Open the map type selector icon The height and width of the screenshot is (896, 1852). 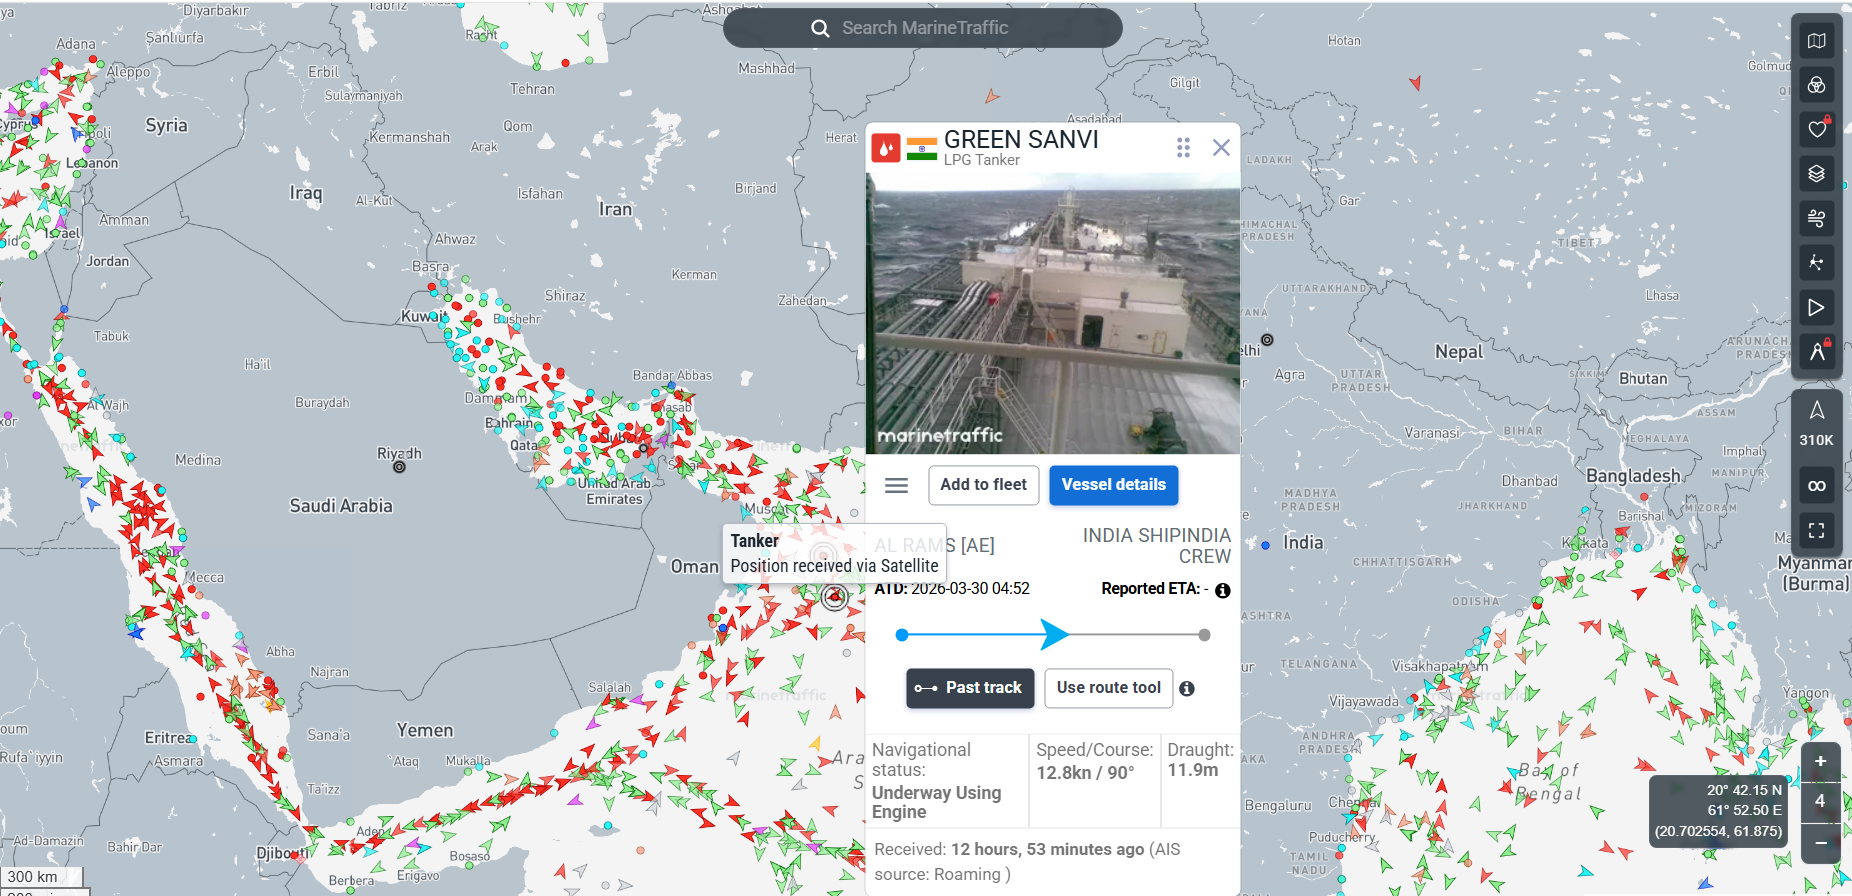[x=1816, y=41]
